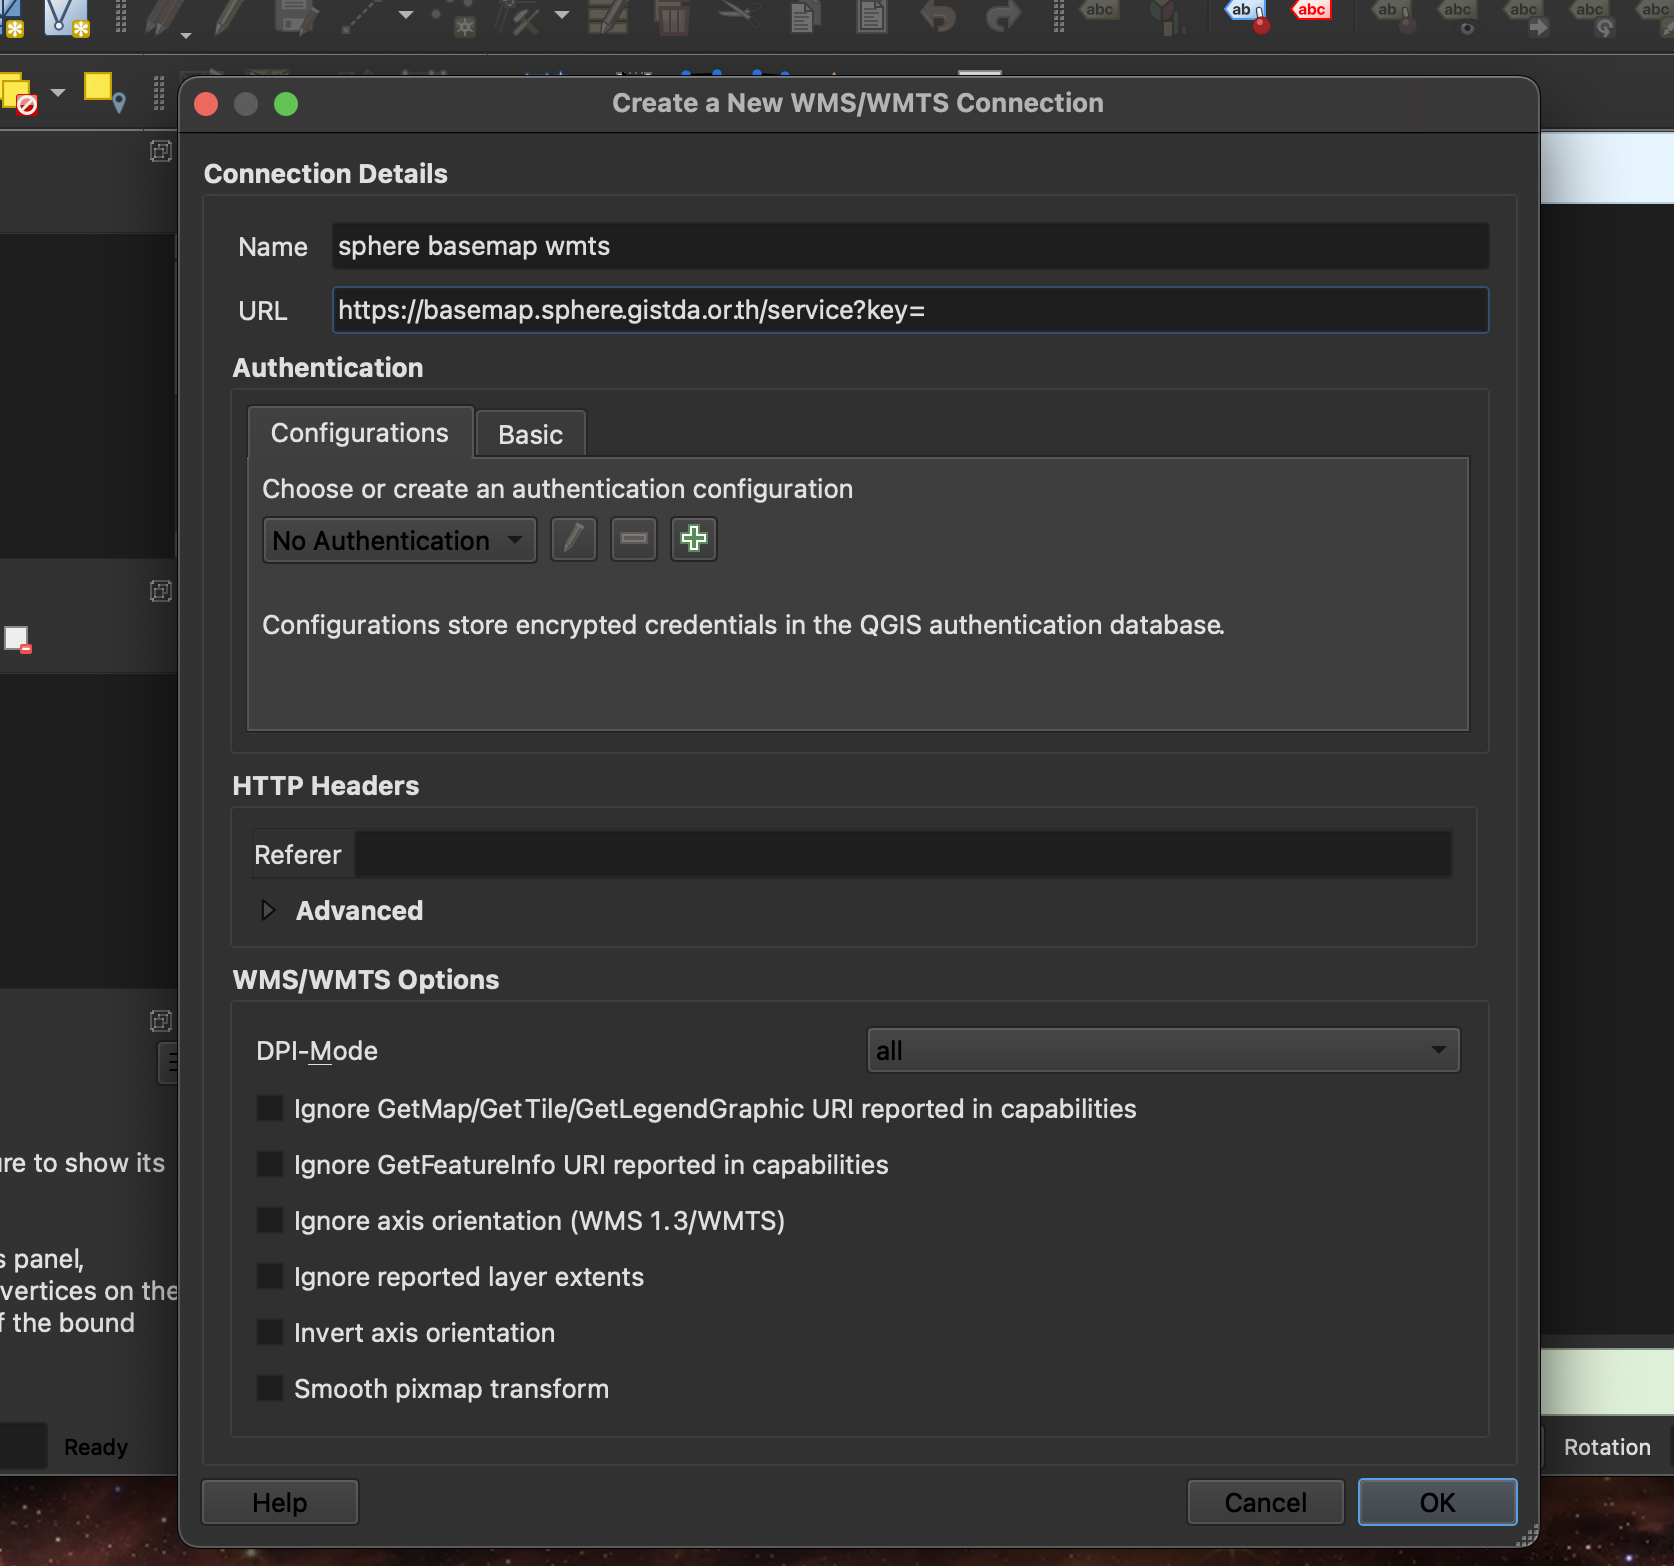The width and height of the screenshot is (1674, 1566).
Task: Check Invert axis orientation
Action: [x=269, y=1332]
